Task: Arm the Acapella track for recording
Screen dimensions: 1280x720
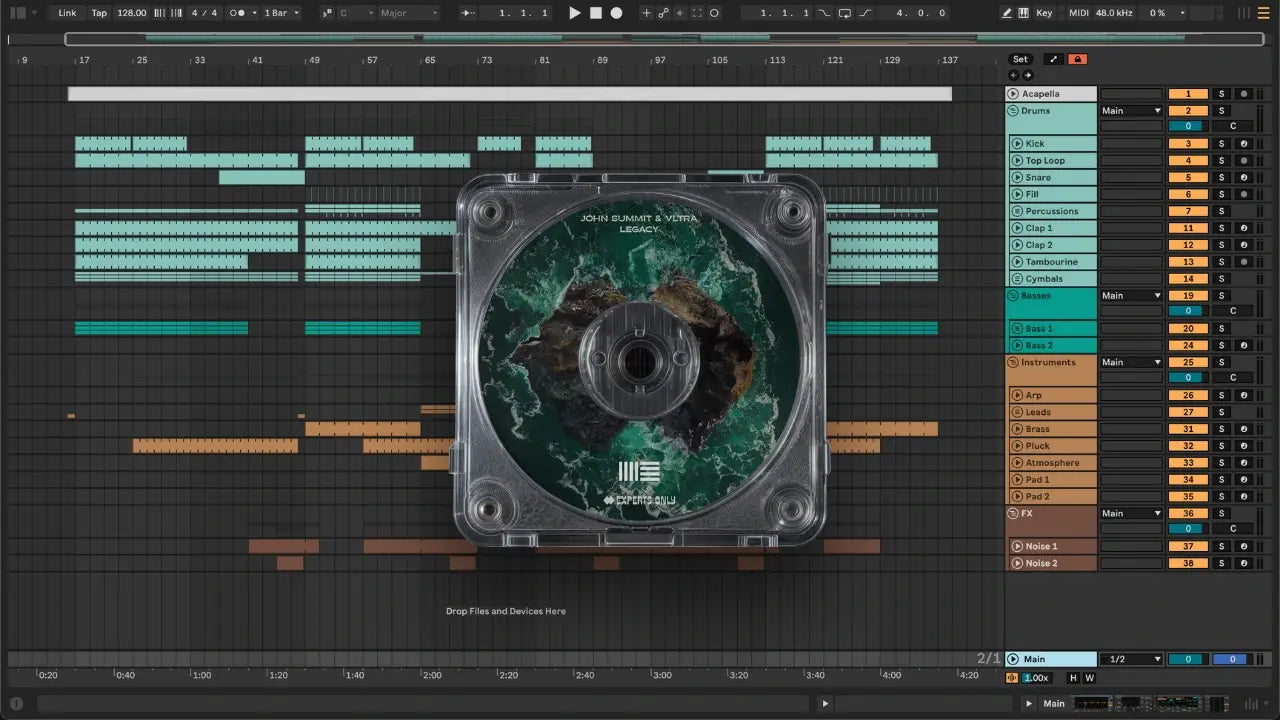Action: [x=1243, y=94]
